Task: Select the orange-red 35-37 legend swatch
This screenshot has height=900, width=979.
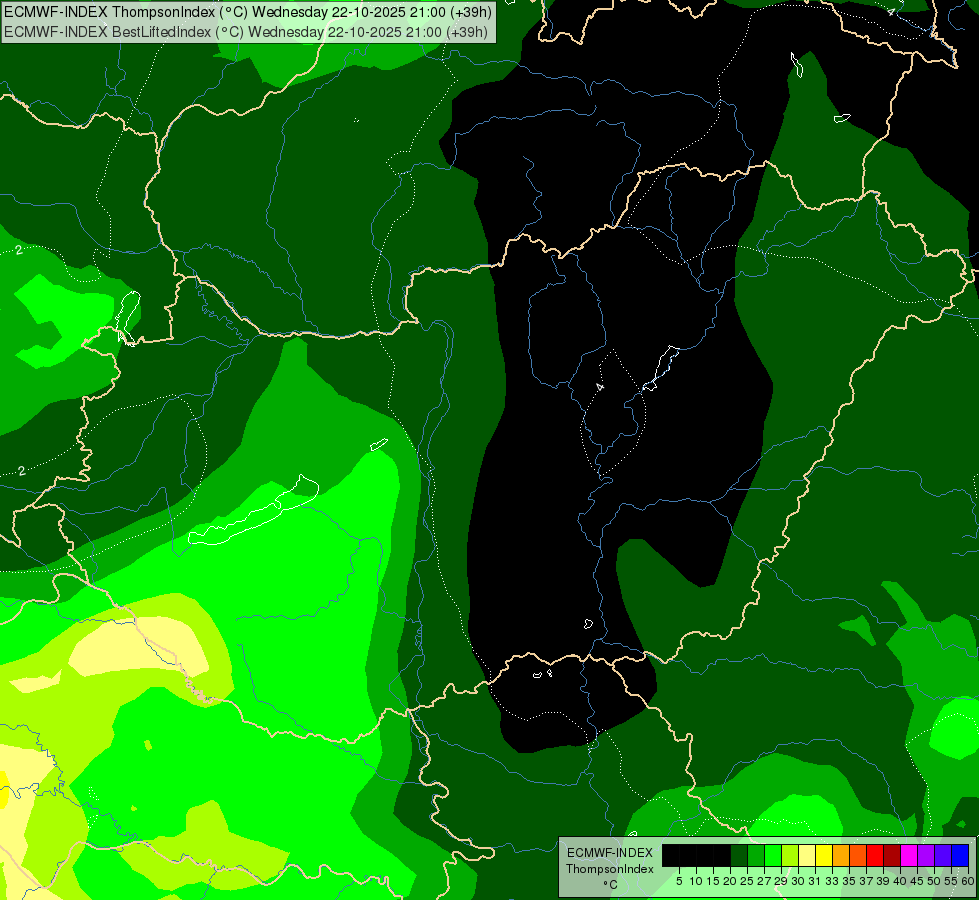Action: 858,855
